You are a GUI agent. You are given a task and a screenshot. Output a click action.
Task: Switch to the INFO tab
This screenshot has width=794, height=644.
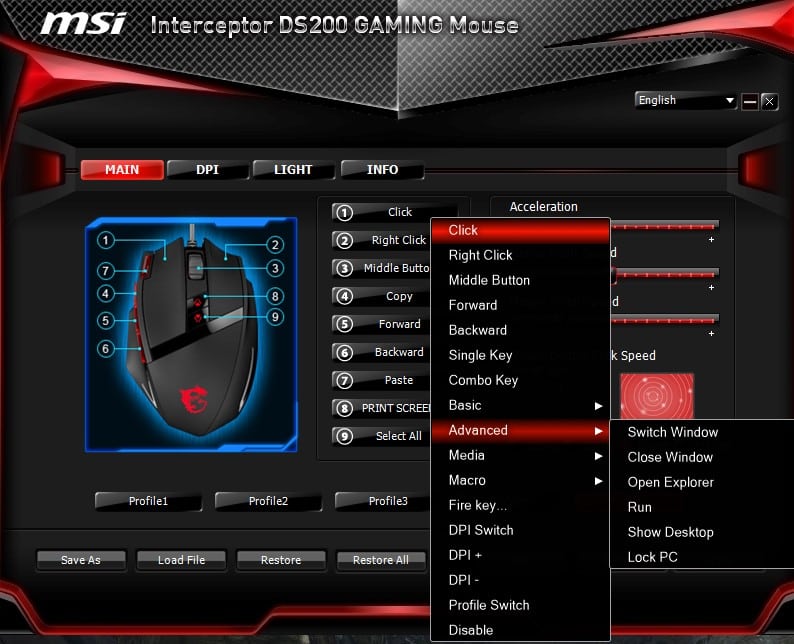[x=382, y=170]
